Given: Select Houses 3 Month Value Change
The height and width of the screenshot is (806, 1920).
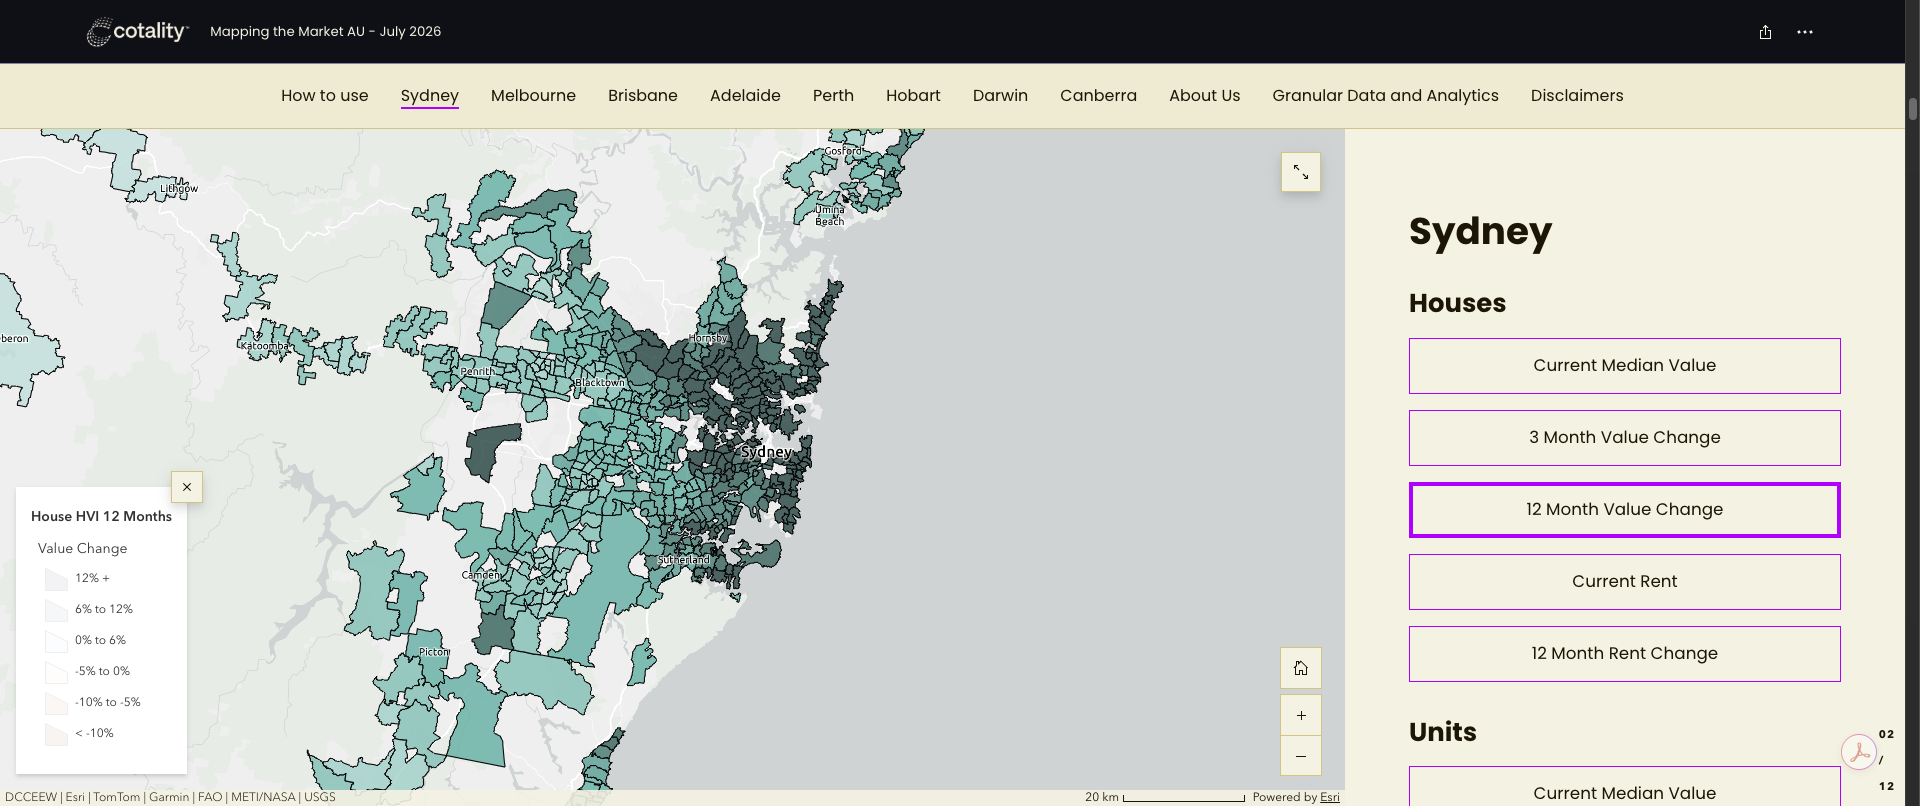Looking at the screenshot, I should (1625, 438).
